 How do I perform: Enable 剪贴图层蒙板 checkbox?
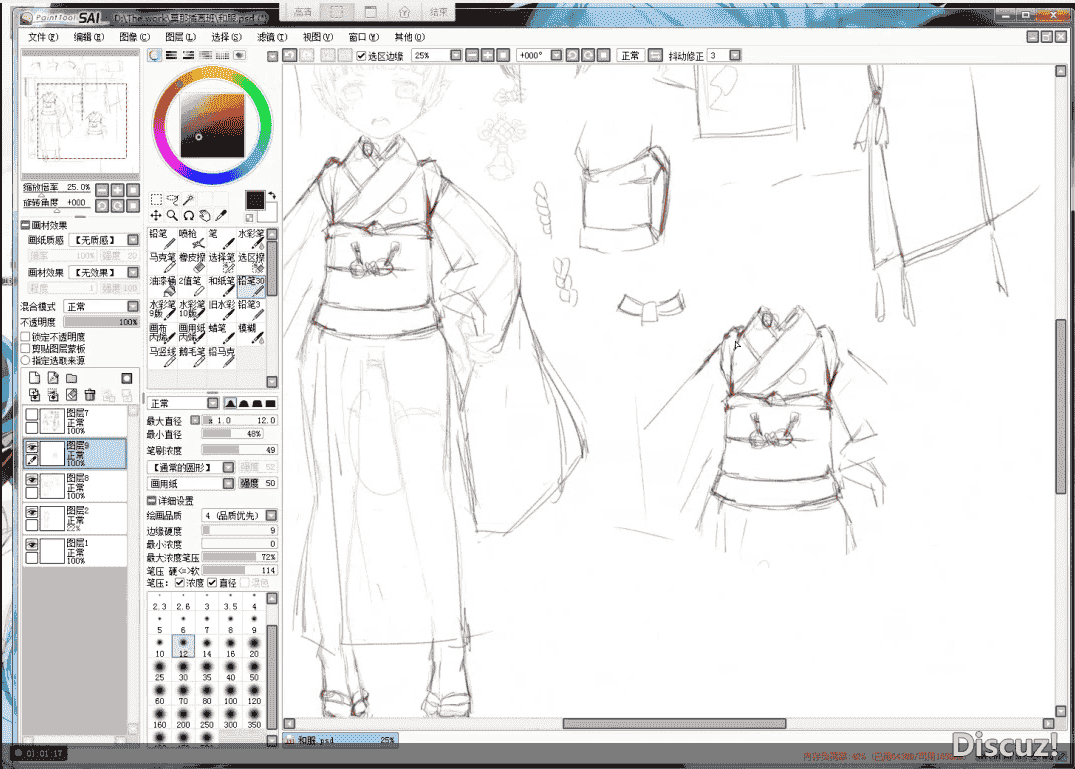(25, 349)
